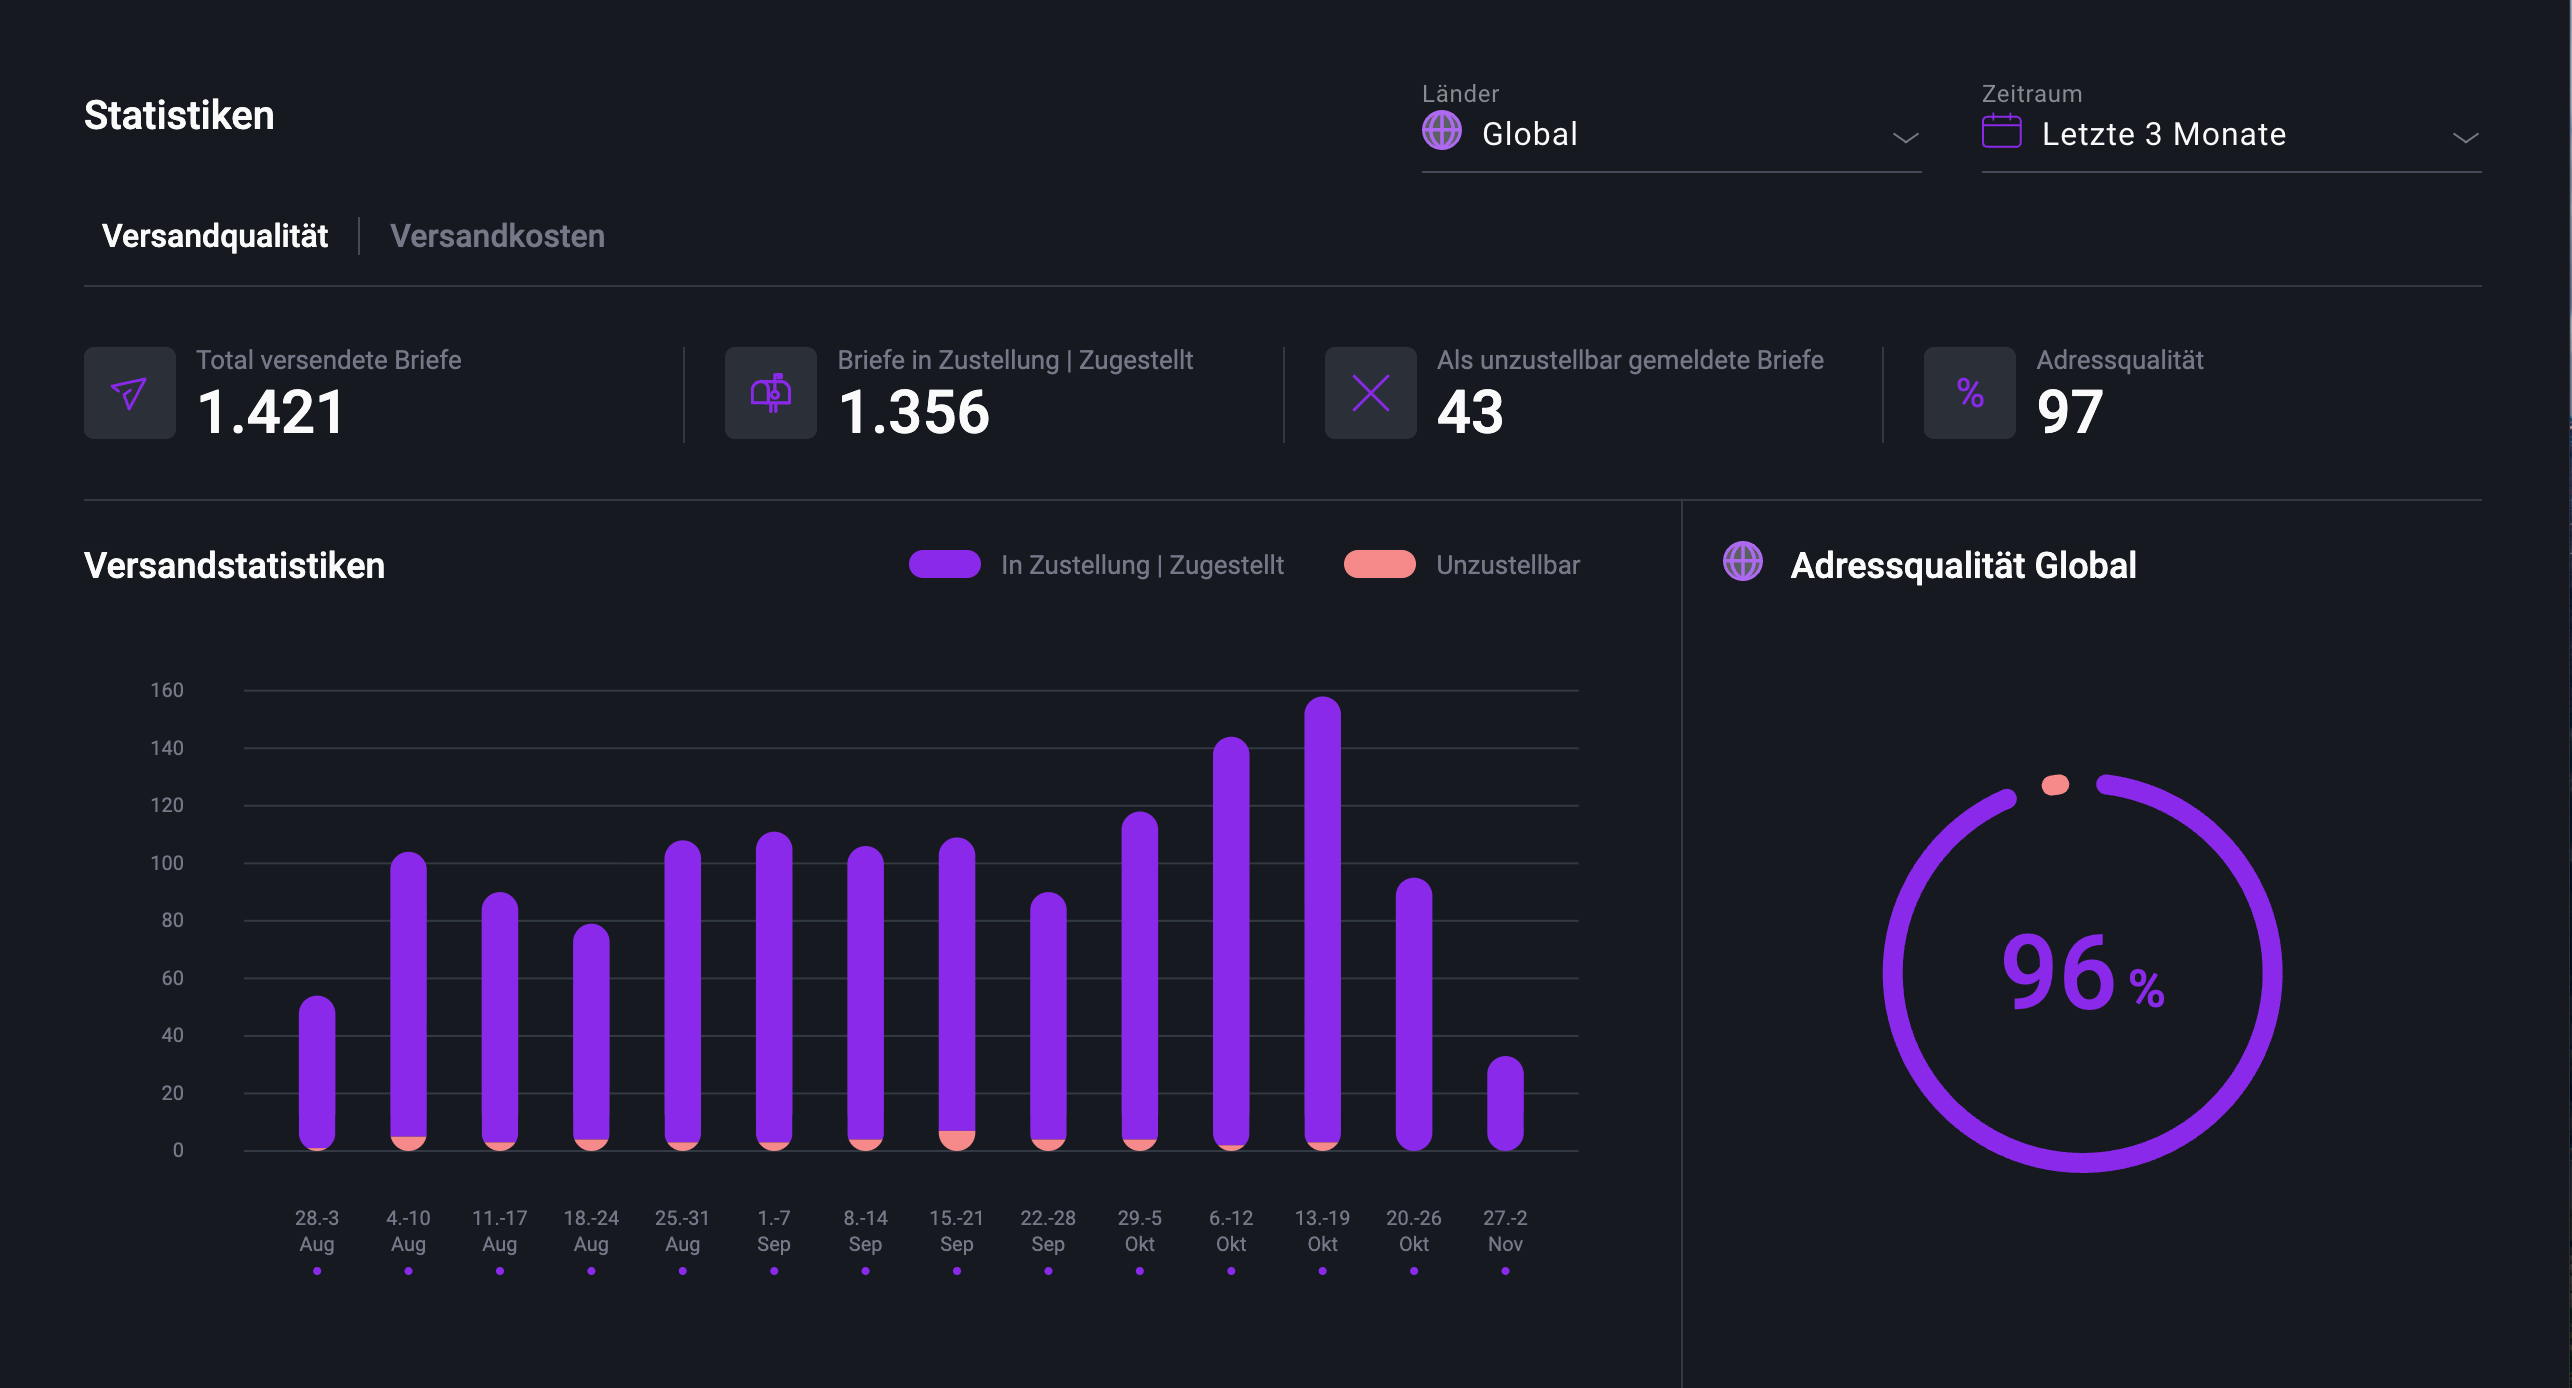Image resolution: width=2572 pixels, height=1388 pixels.
Task: Expand the Zeitraum chevron arrow
Action: point(2465,137)
